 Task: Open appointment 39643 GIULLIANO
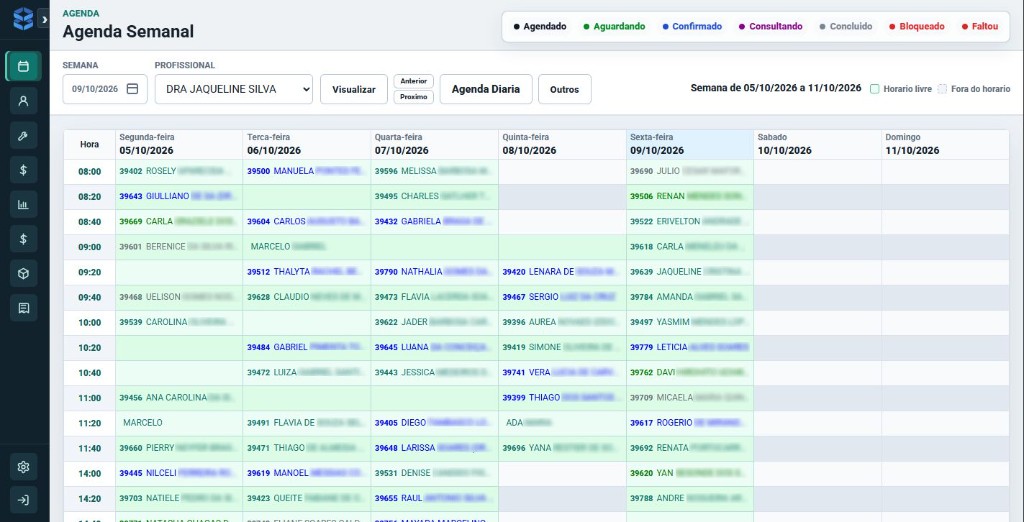[179, 196]
